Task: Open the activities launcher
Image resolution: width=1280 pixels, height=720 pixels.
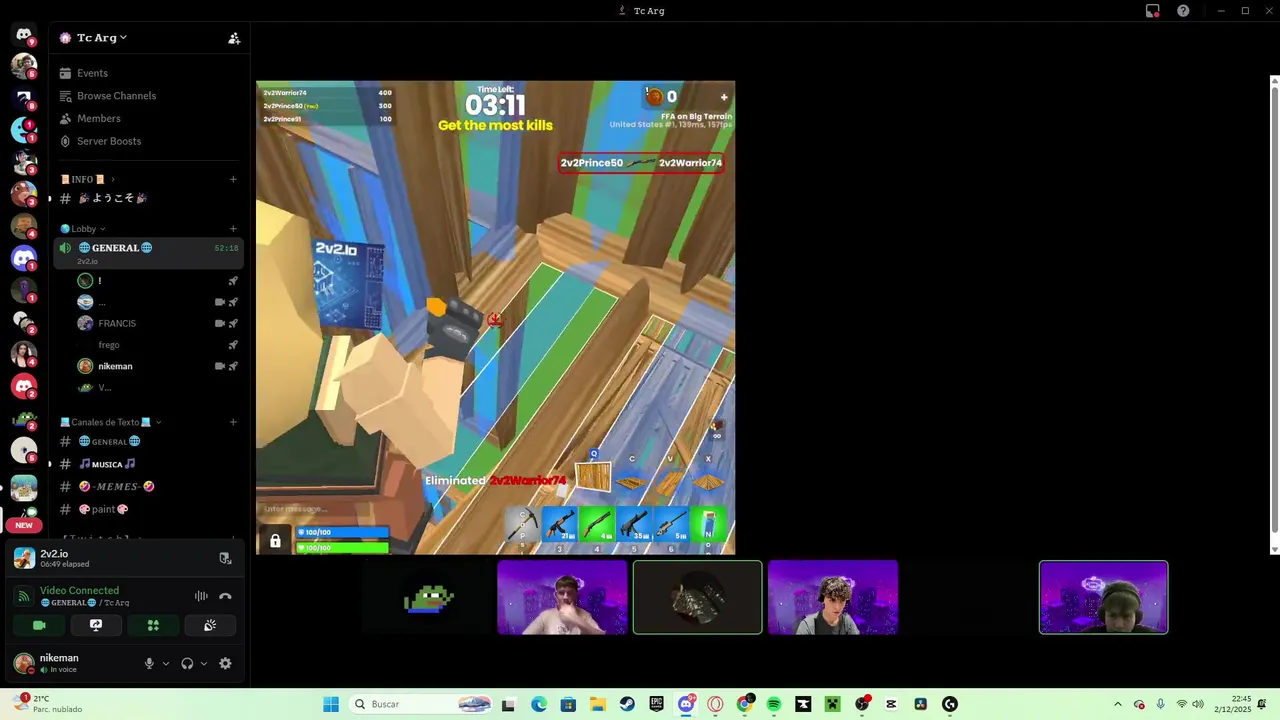Action: [153, 625]
